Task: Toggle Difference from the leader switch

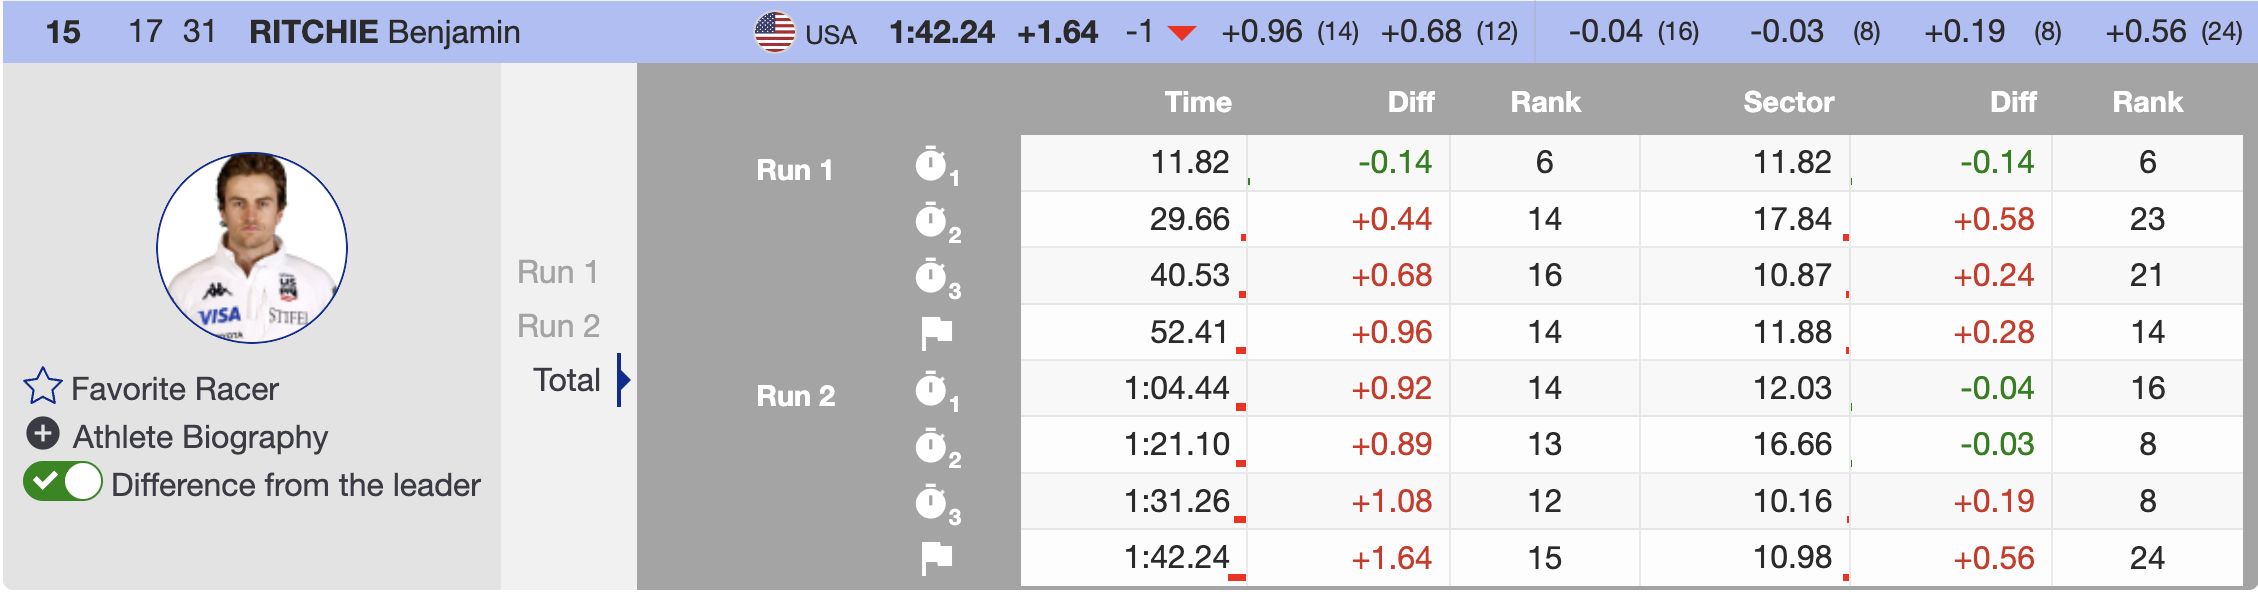Action: pos(63,483)
